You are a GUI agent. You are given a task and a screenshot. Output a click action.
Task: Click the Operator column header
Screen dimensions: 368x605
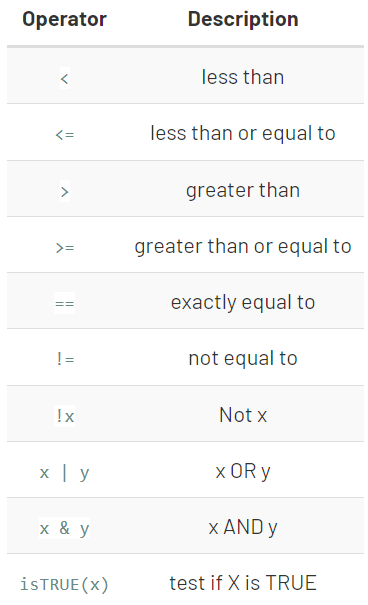tap(64, 19)
